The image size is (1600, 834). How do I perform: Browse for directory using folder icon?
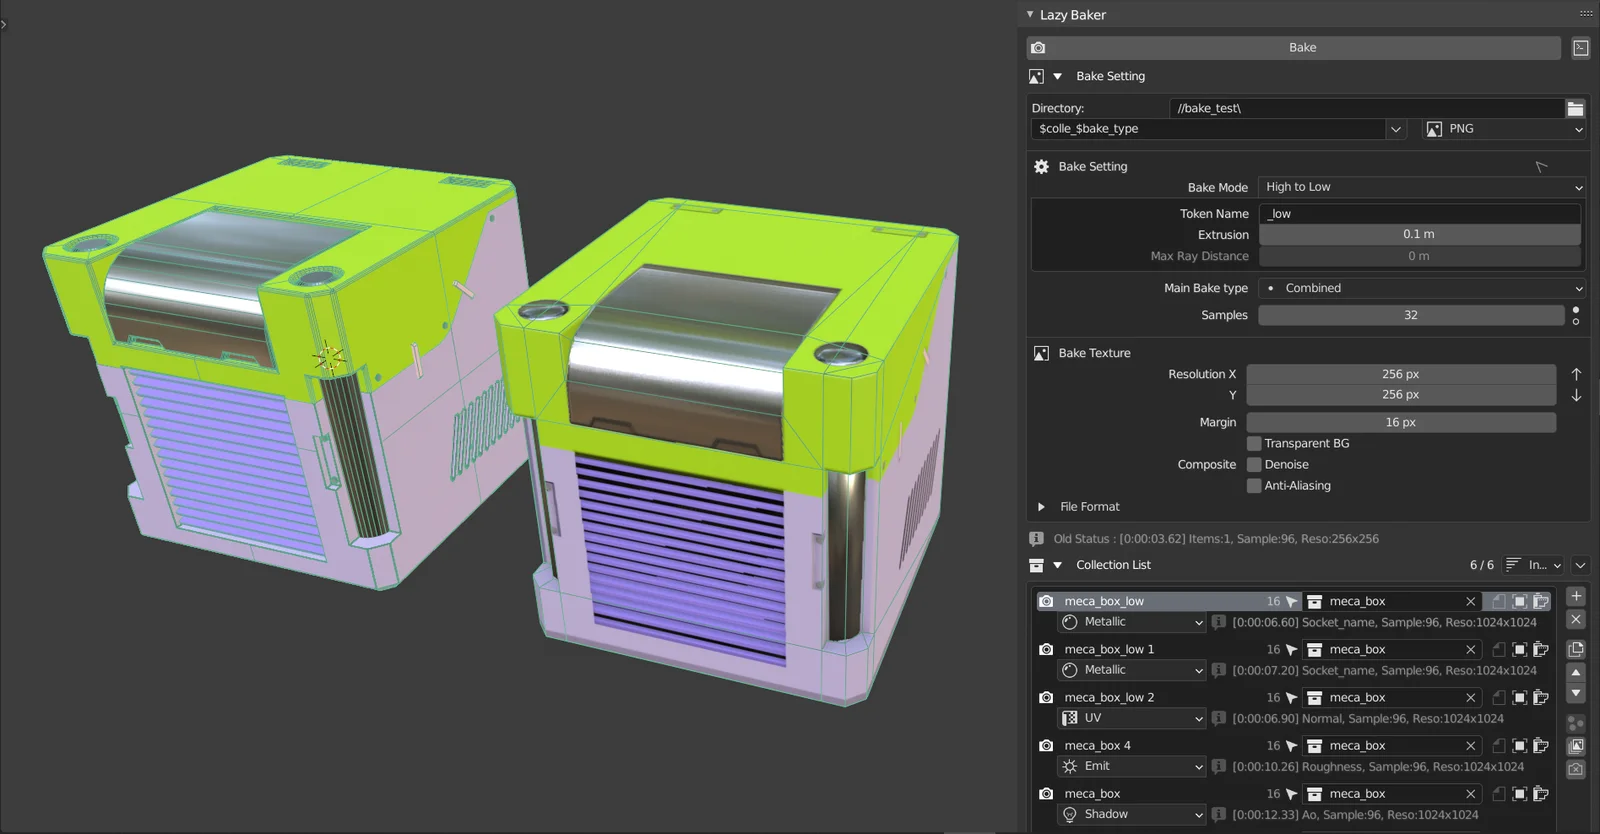click(x=1575, y=108)
